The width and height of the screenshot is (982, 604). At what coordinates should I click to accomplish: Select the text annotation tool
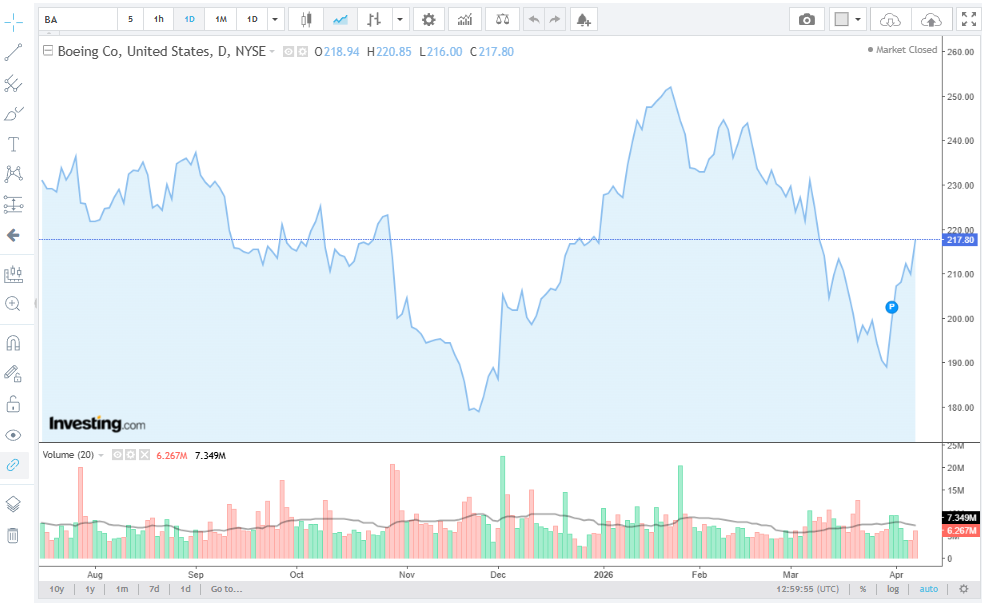[13, 144]
